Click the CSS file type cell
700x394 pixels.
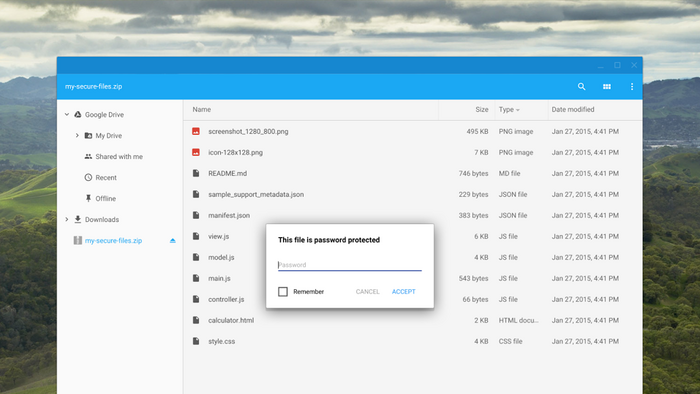510,341
